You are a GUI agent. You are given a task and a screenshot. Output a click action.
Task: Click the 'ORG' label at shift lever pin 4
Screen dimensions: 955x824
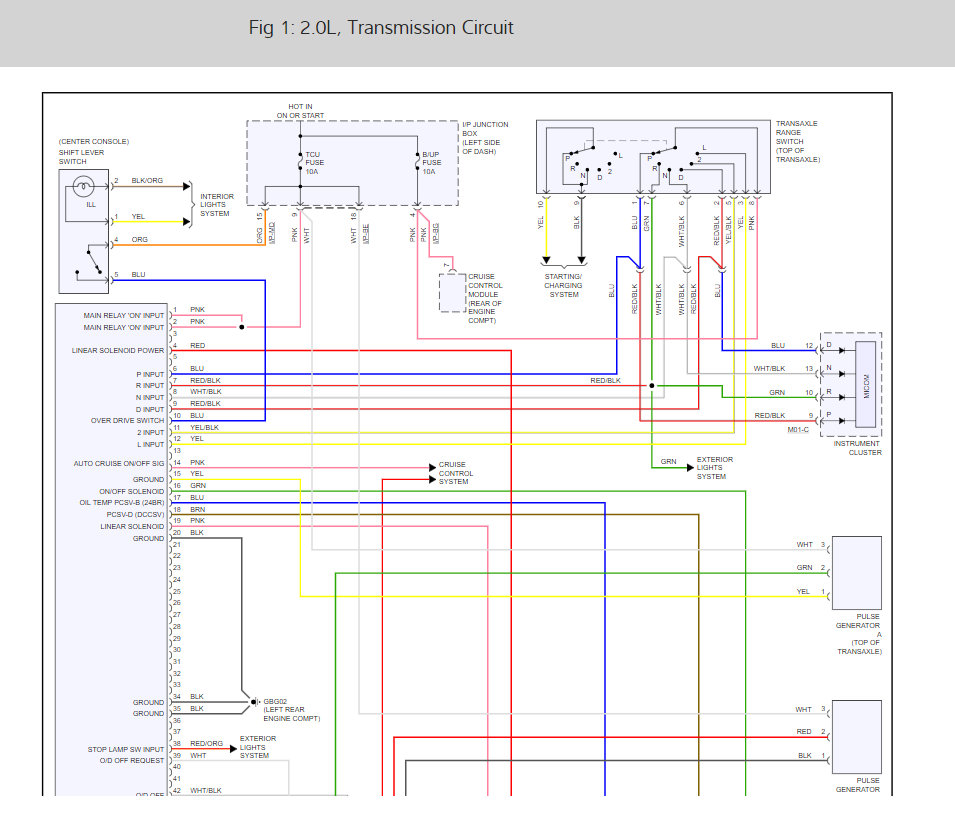click(139, 240)
